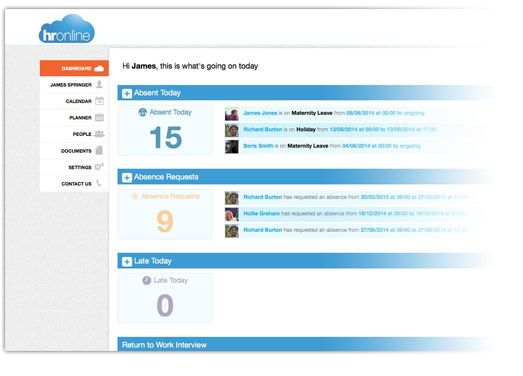Select Contact Us in the sidebar
The height and width of the screenshot is (376, 523).
[74, 183]
